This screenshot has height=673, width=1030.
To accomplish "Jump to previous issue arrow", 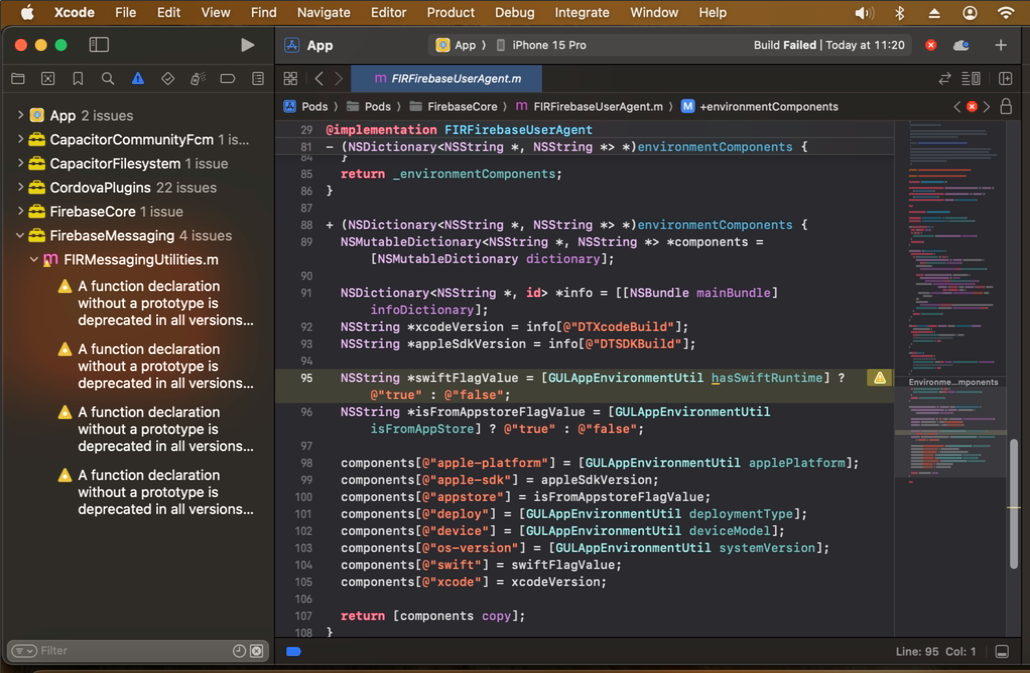I will point(956,106).
